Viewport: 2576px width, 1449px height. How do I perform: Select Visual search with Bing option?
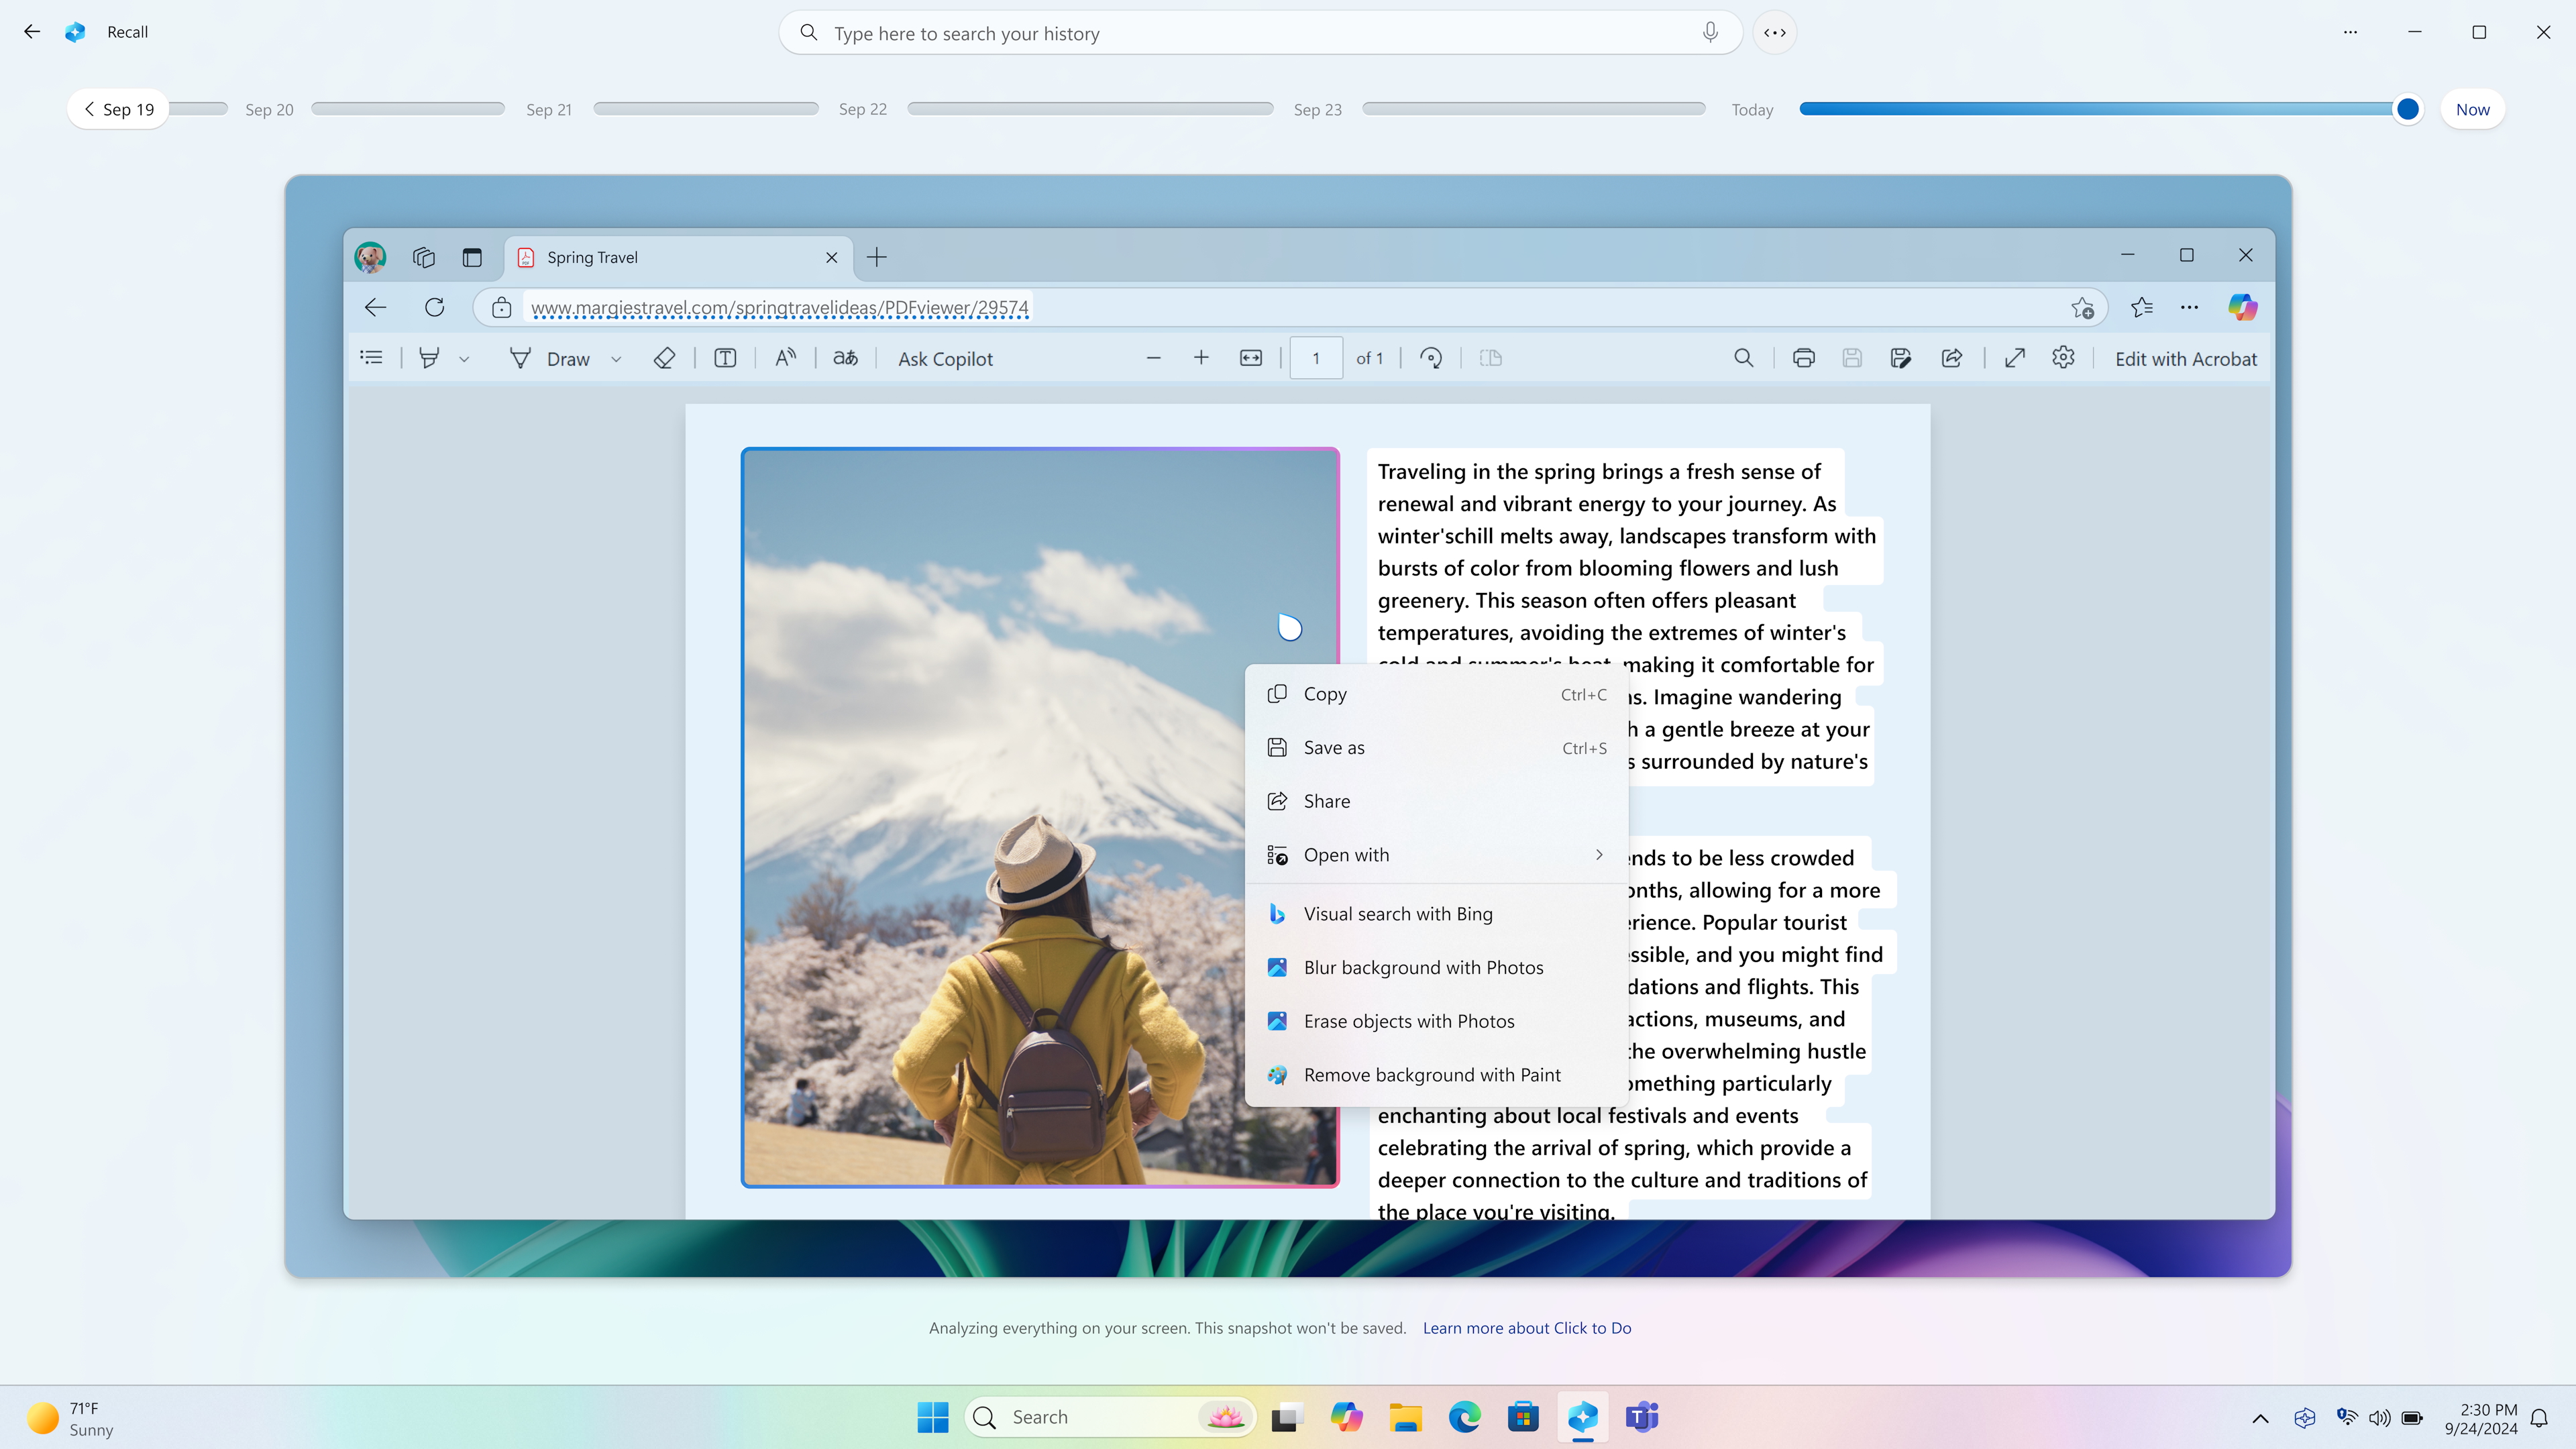pos(1399,913)
